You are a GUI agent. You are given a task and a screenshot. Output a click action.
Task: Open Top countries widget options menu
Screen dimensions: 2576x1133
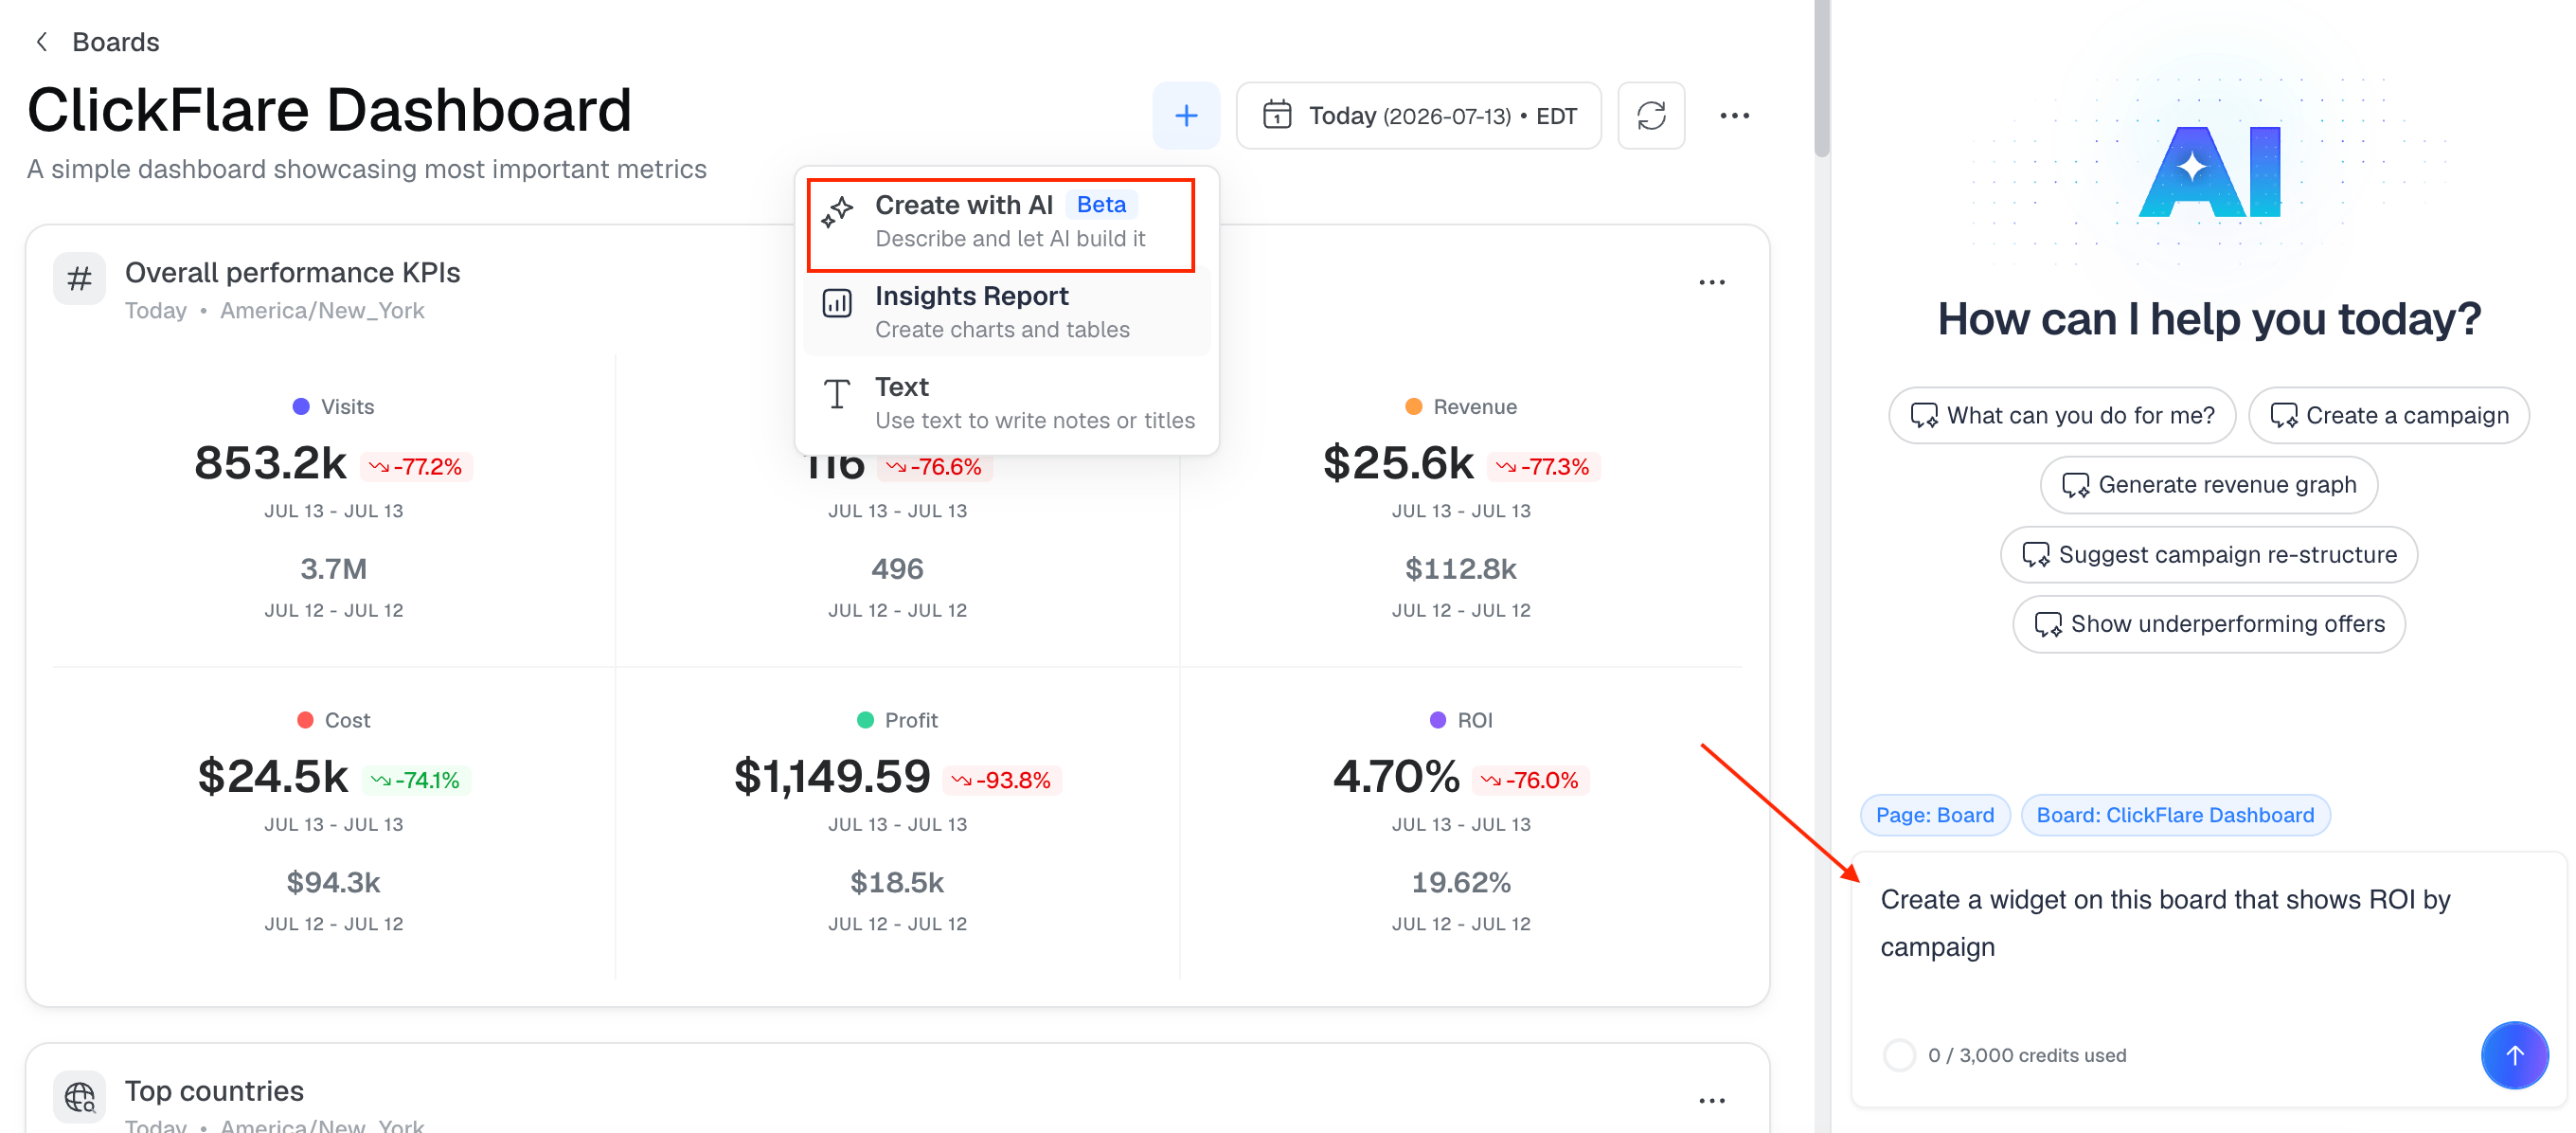[1712, 1100]
